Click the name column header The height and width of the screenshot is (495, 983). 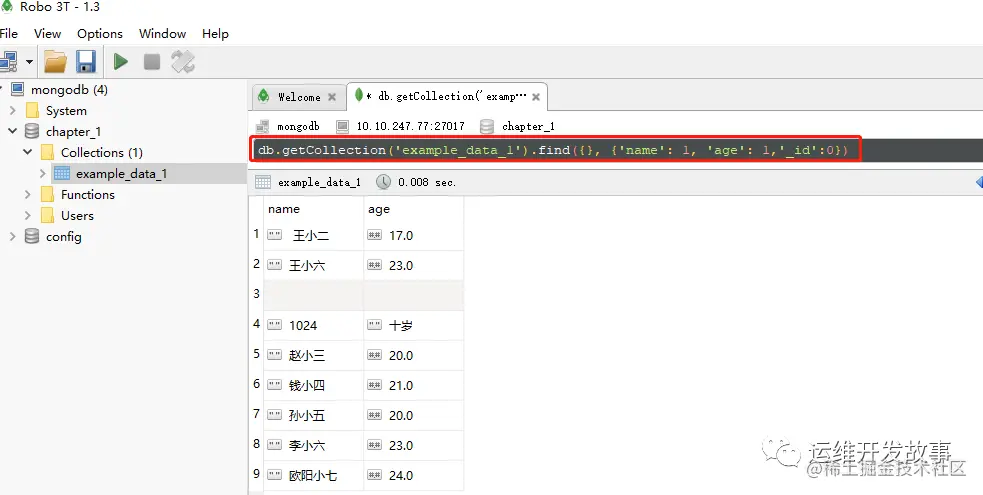tap(313, 209)
